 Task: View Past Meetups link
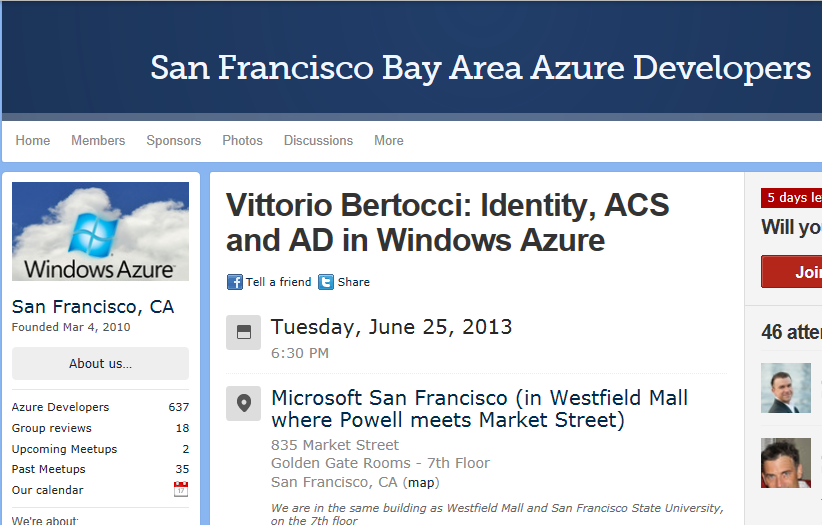coord(48,469)
